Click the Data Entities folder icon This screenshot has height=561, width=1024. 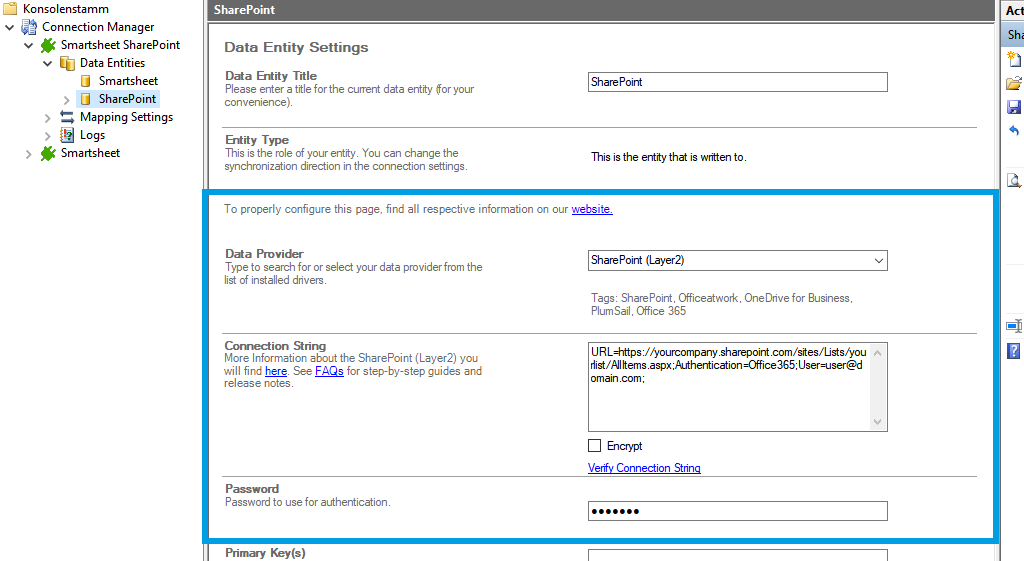(x=67, y=63)
